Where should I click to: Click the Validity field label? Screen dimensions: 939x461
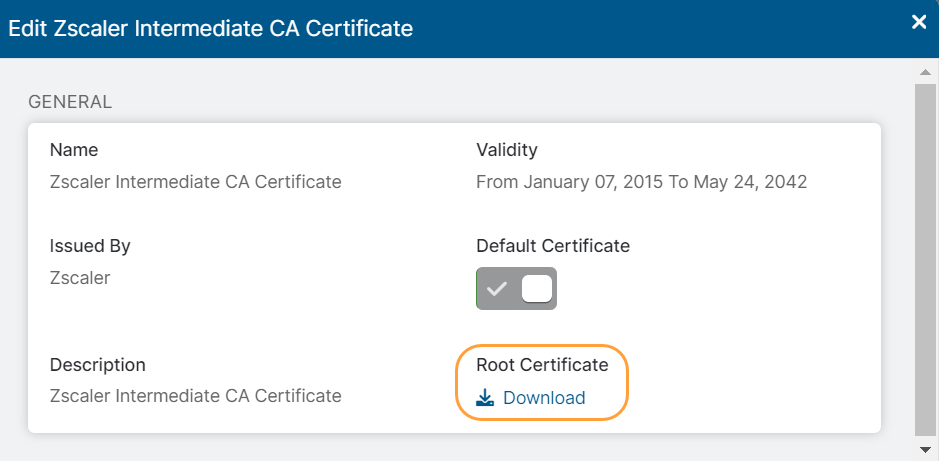point(506,150)
